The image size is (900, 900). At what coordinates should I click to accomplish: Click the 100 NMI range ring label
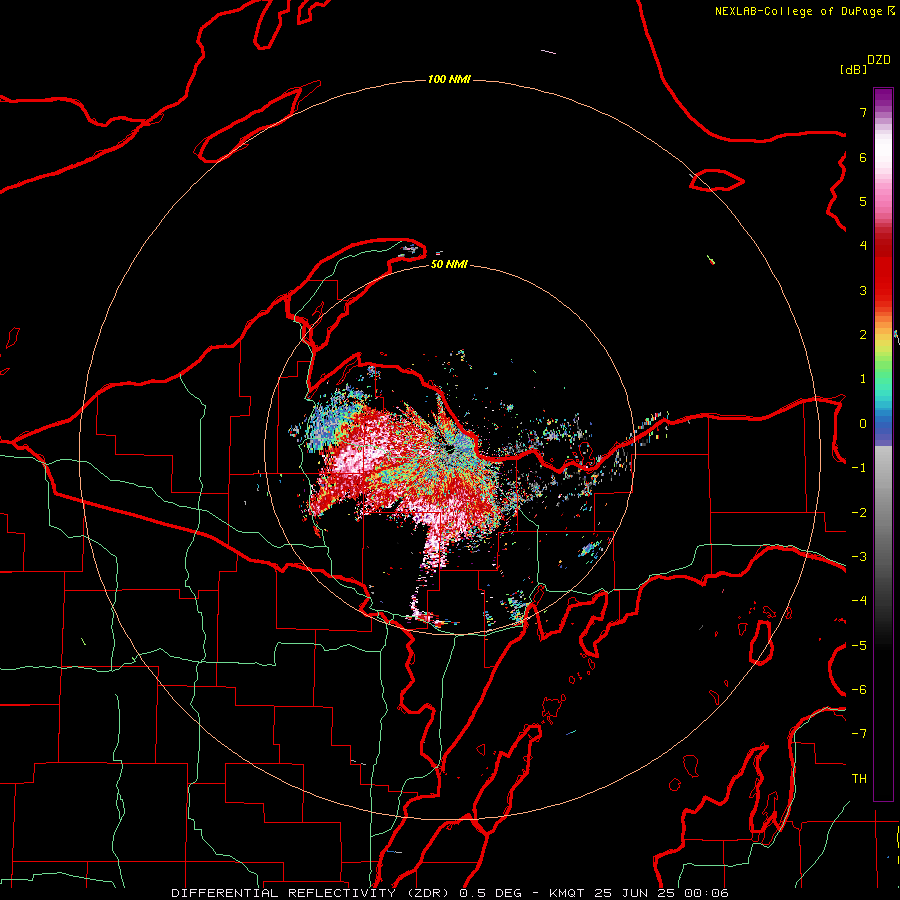coord(449,79)
